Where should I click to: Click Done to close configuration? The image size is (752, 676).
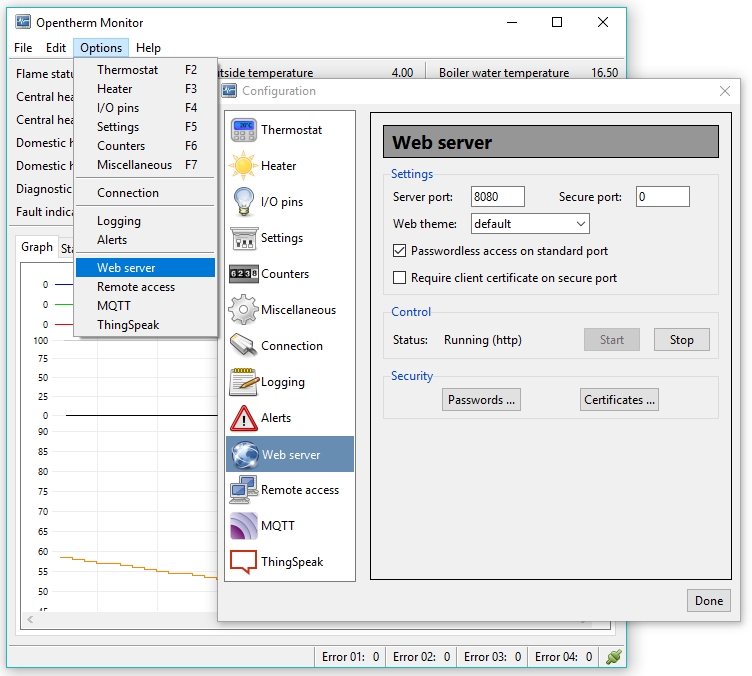coord(709,601)
